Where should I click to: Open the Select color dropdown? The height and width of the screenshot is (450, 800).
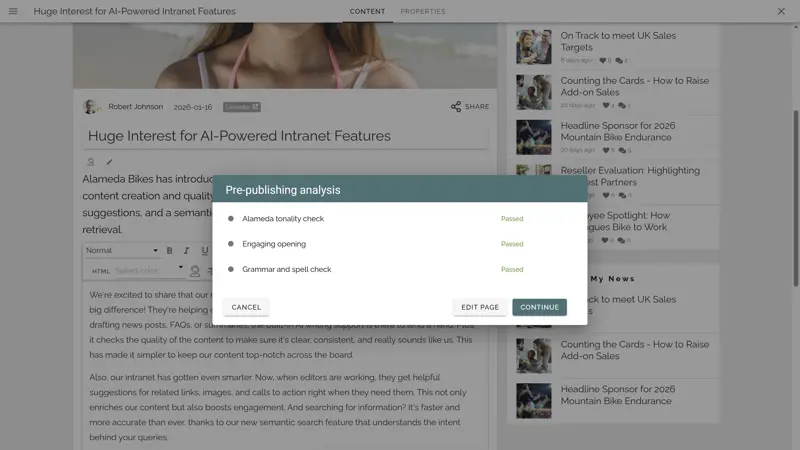149,270
